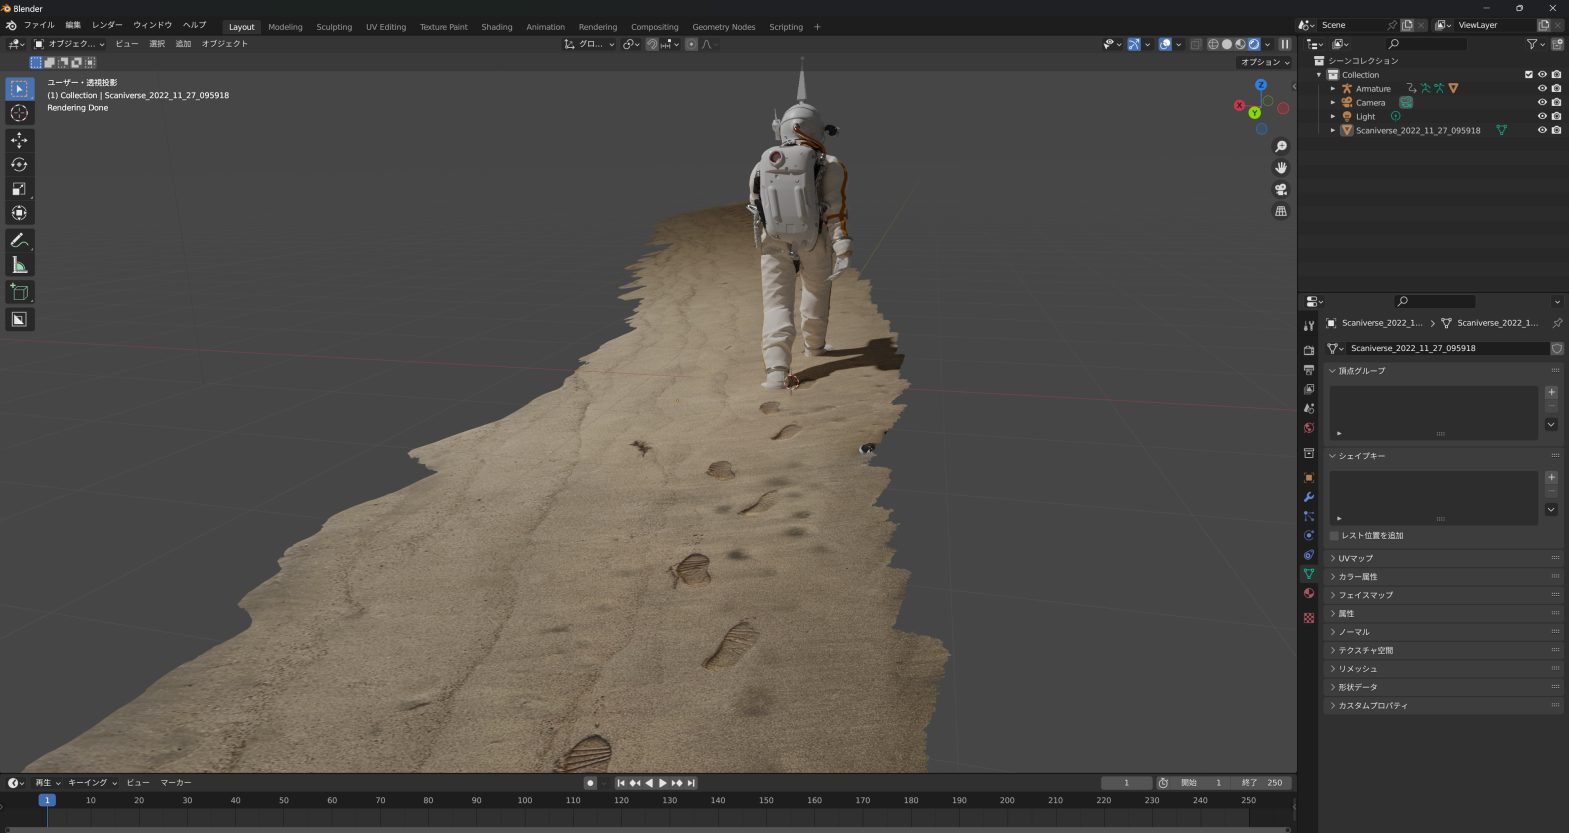1569x833 pixels.
Task: Enable the レスト位置を追加 checkbox
Action: pos(1335,536)
